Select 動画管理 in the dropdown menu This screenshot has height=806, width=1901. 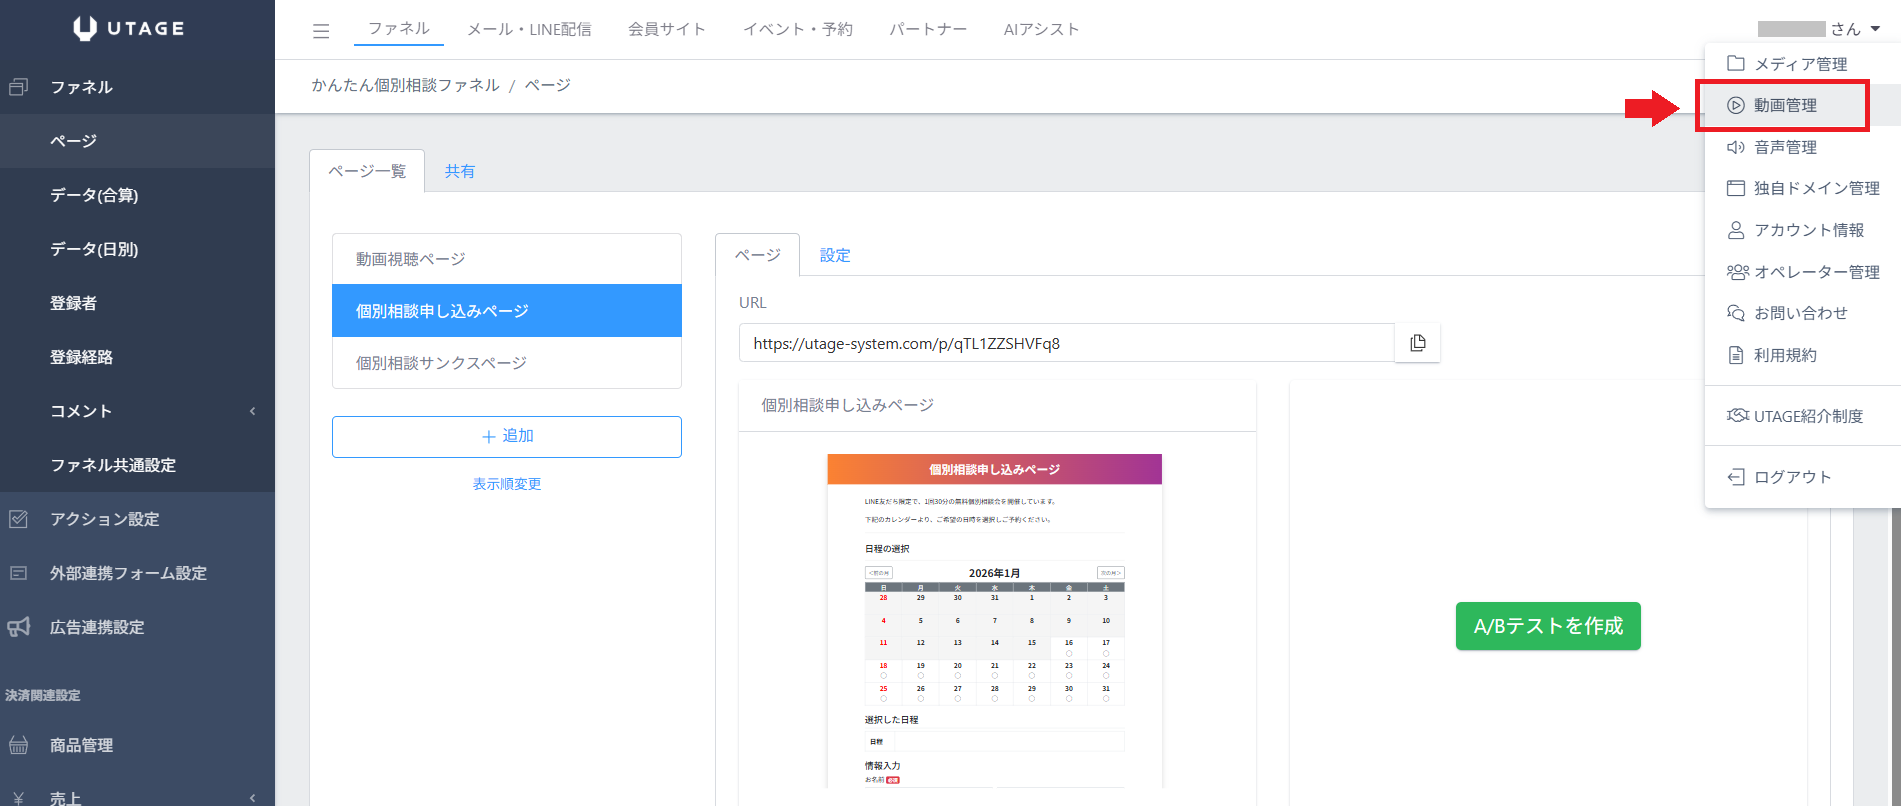pyautogui.click(x=1784, y=106)
